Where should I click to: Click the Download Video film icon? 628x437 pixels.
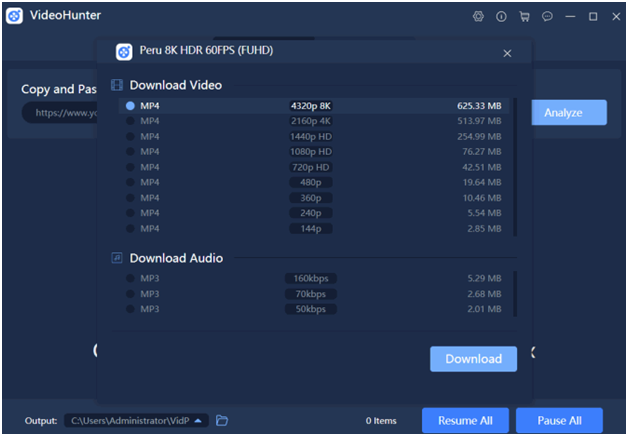(x=117, y=85)
